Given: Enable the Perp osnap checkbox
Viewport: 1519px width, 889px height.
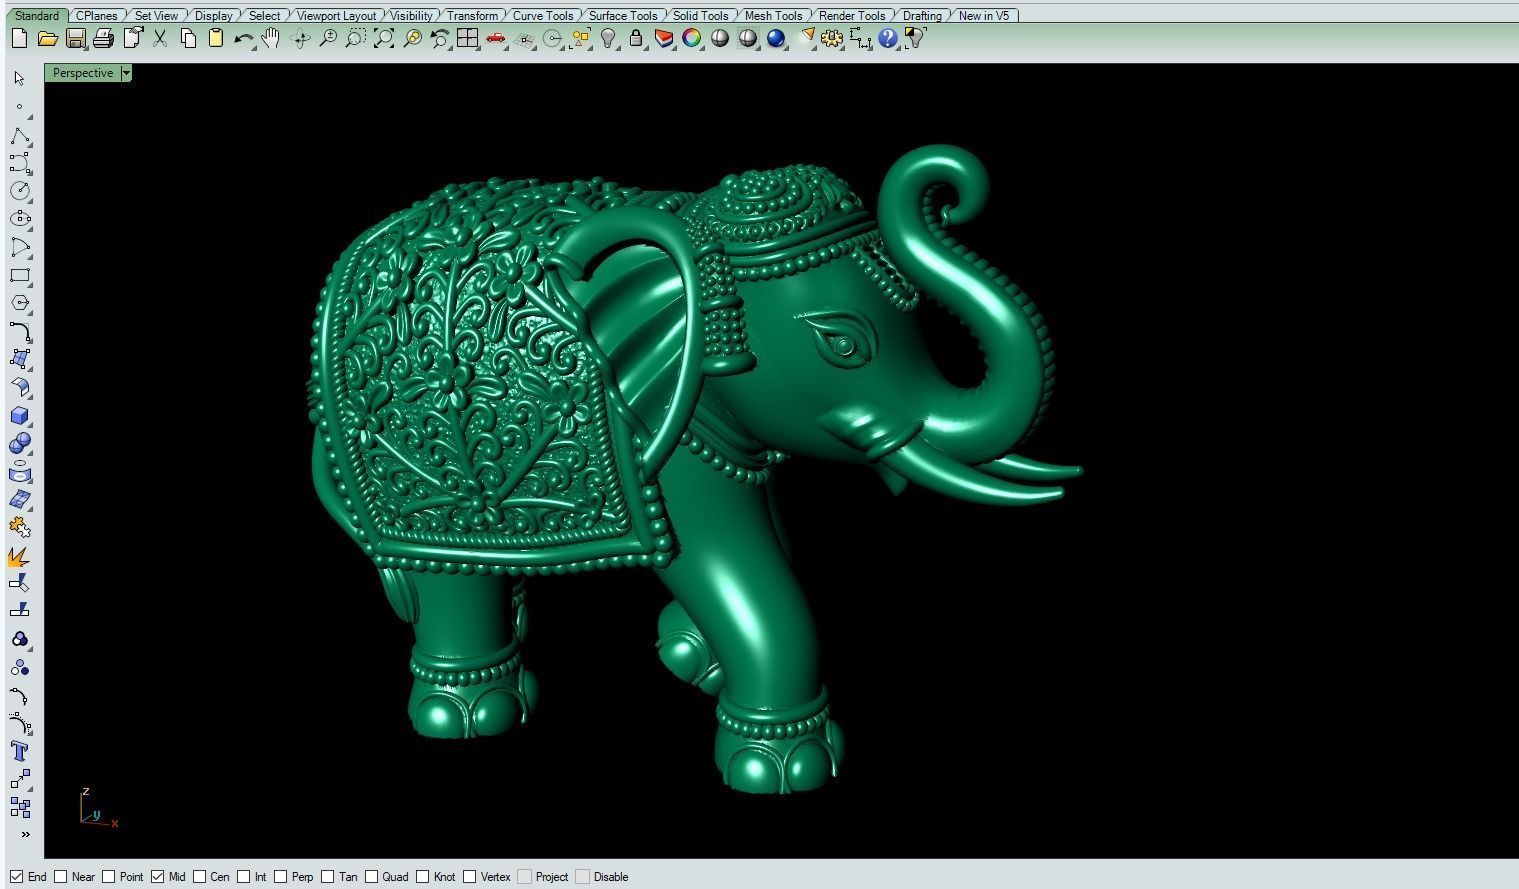Looking at the screenshot, I should click(280, 877).
